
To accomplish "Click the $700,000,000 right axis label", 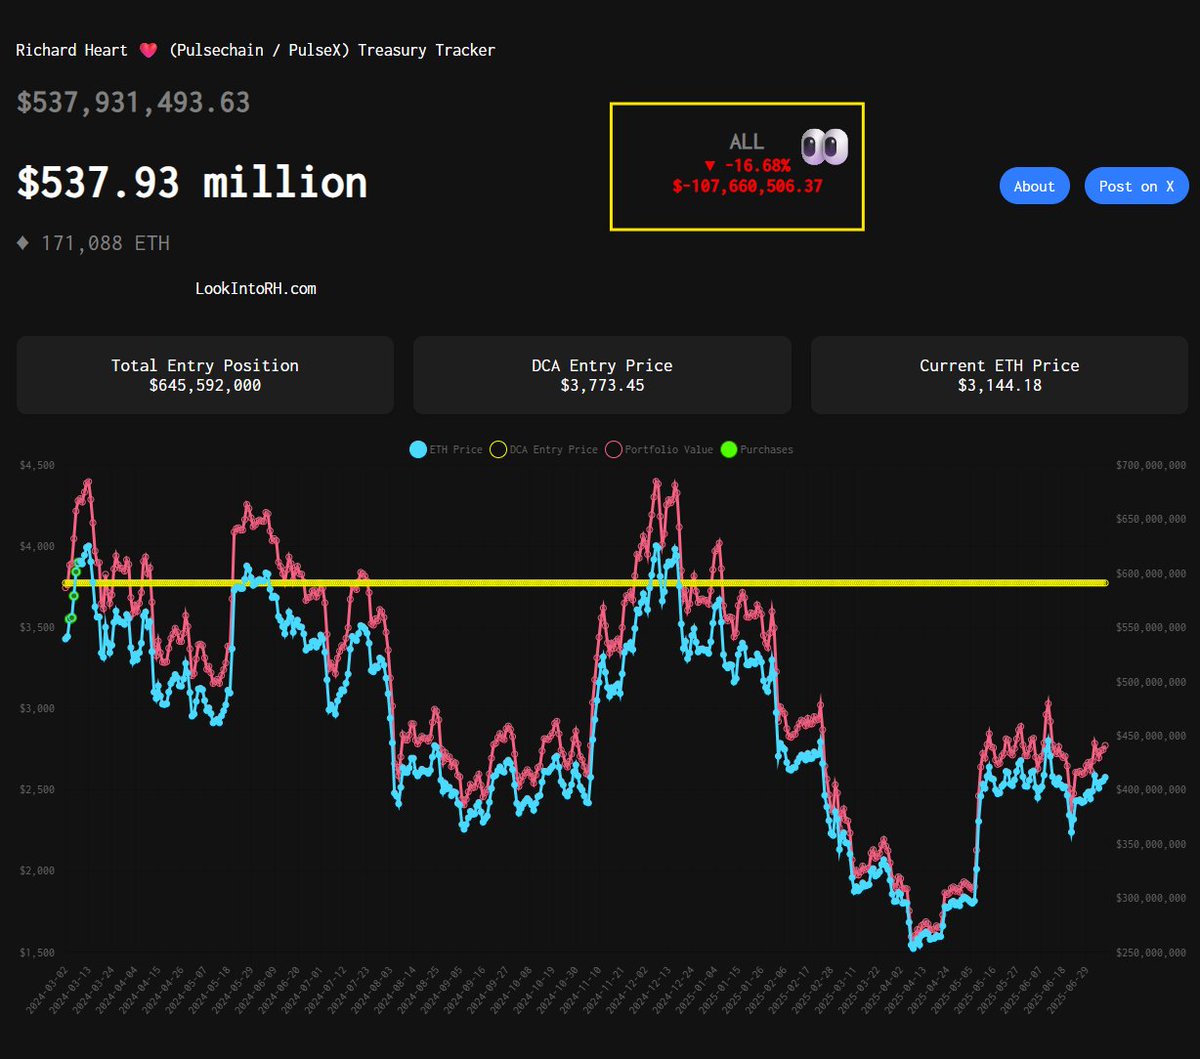I will (x=1149, y=464).
